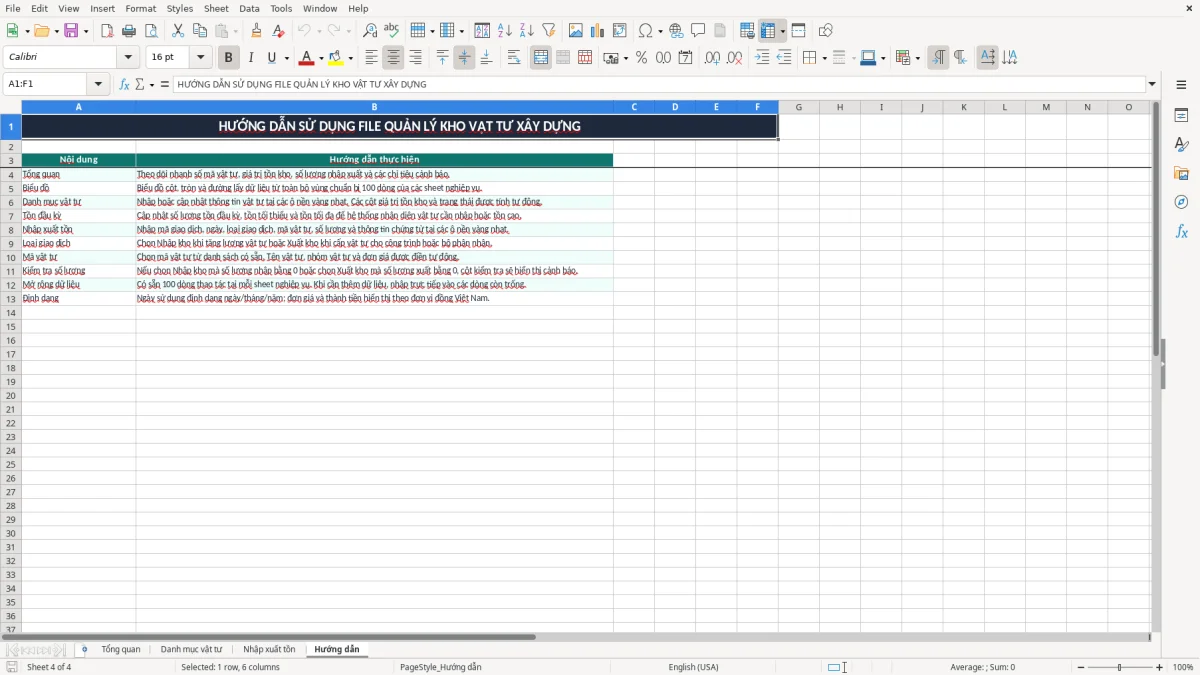Click the Cut scissors icon

[178, 31]
